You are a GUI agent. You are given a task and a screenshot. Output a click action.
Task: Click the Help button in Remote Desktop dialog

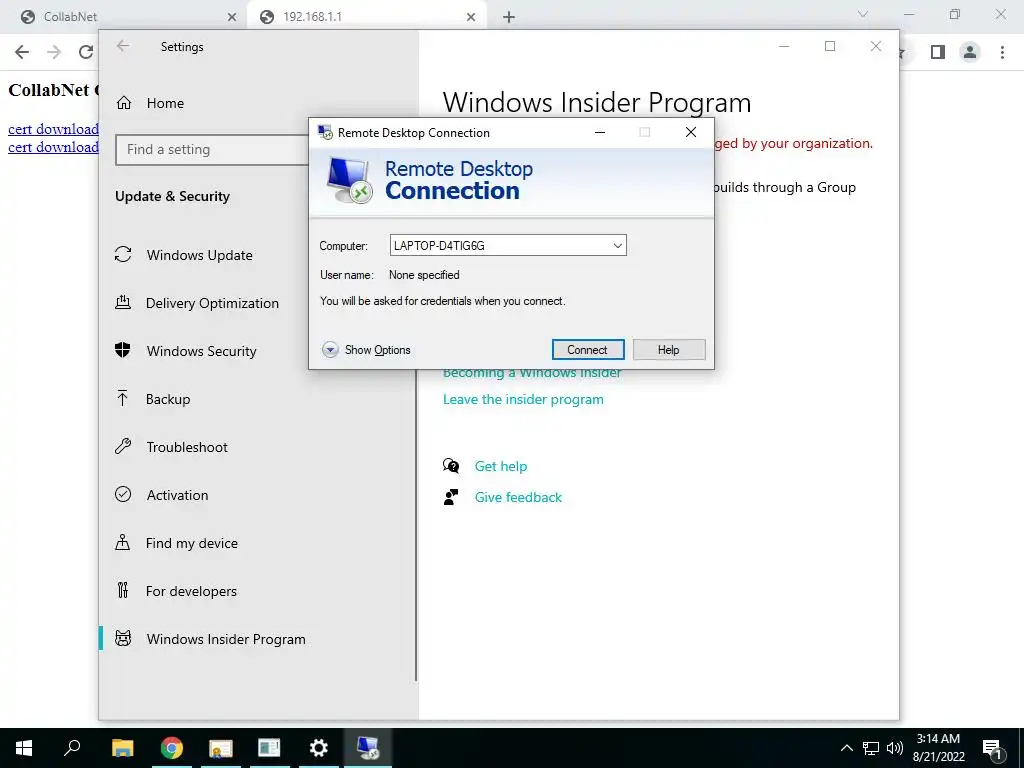tap(669, 349)
